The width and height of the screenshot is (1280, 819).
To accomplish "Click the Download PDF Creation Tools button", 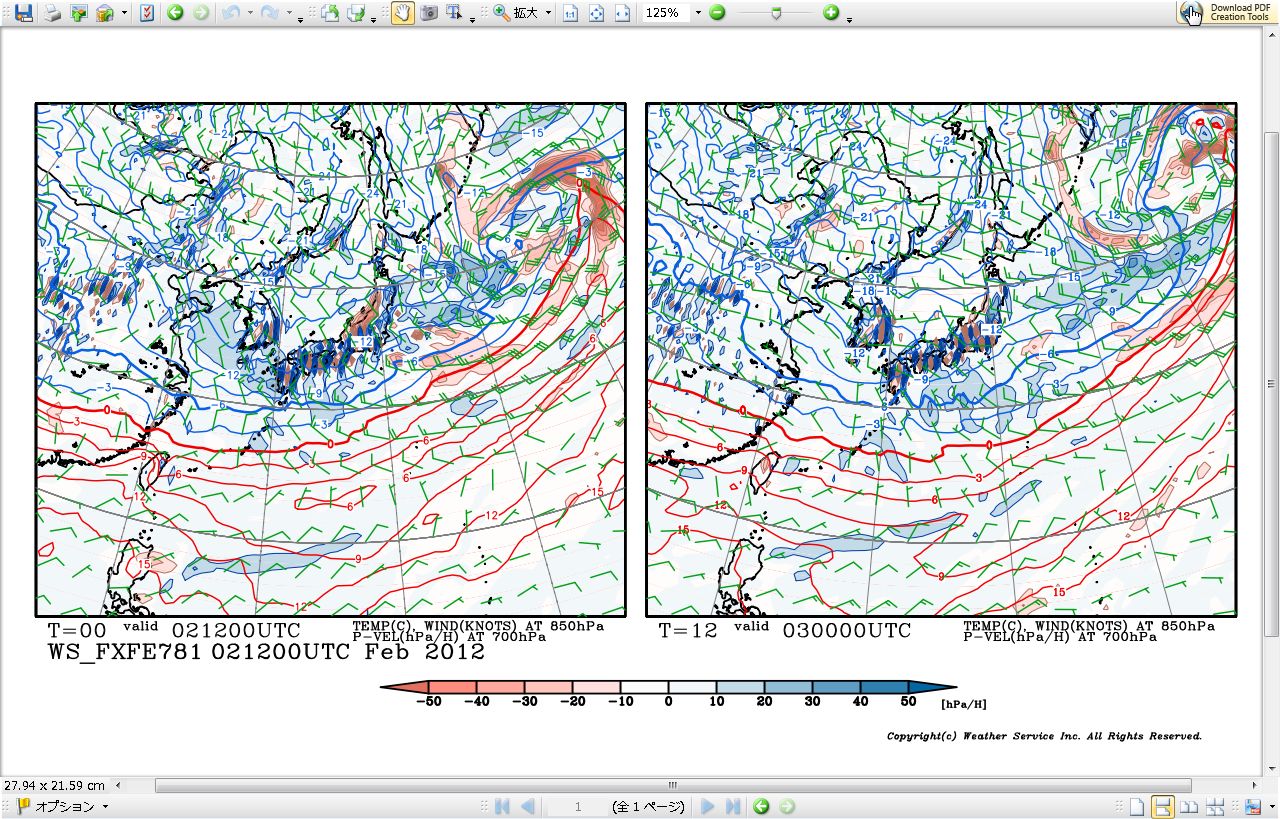I will [x=1226, y=12].
